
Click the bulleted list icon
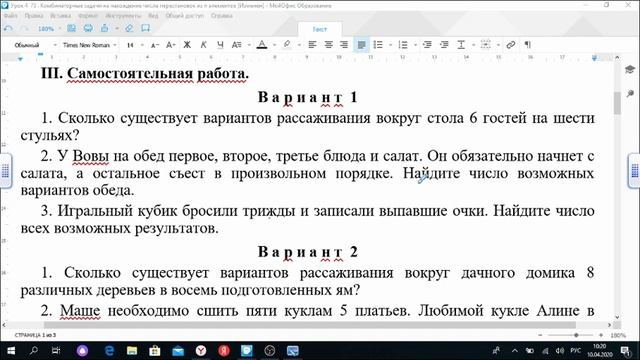[378, 45]
